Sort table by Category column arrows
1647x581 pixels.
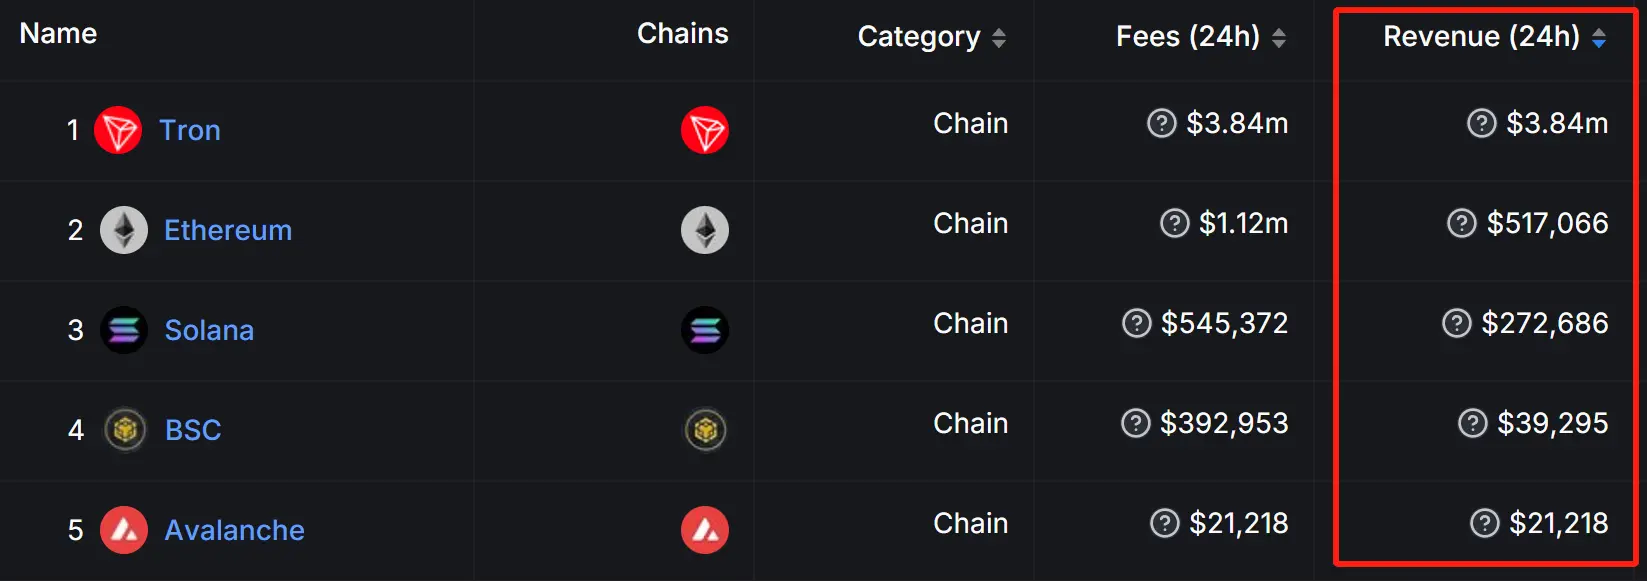click(x=999, y=38)
